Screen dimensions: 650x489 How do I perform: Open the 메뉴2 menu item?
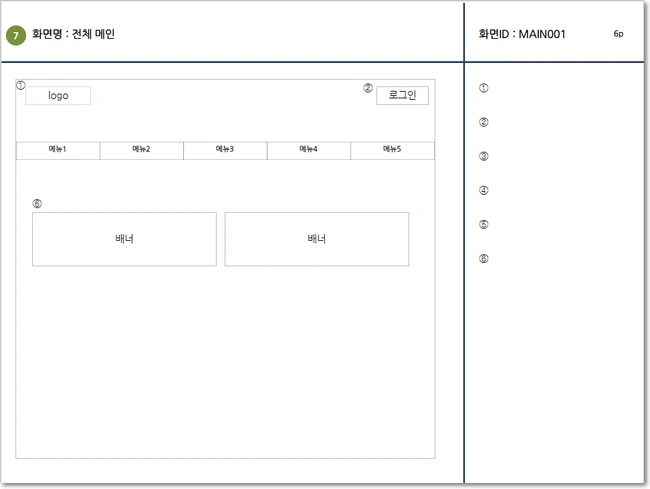tap(142, 150)
